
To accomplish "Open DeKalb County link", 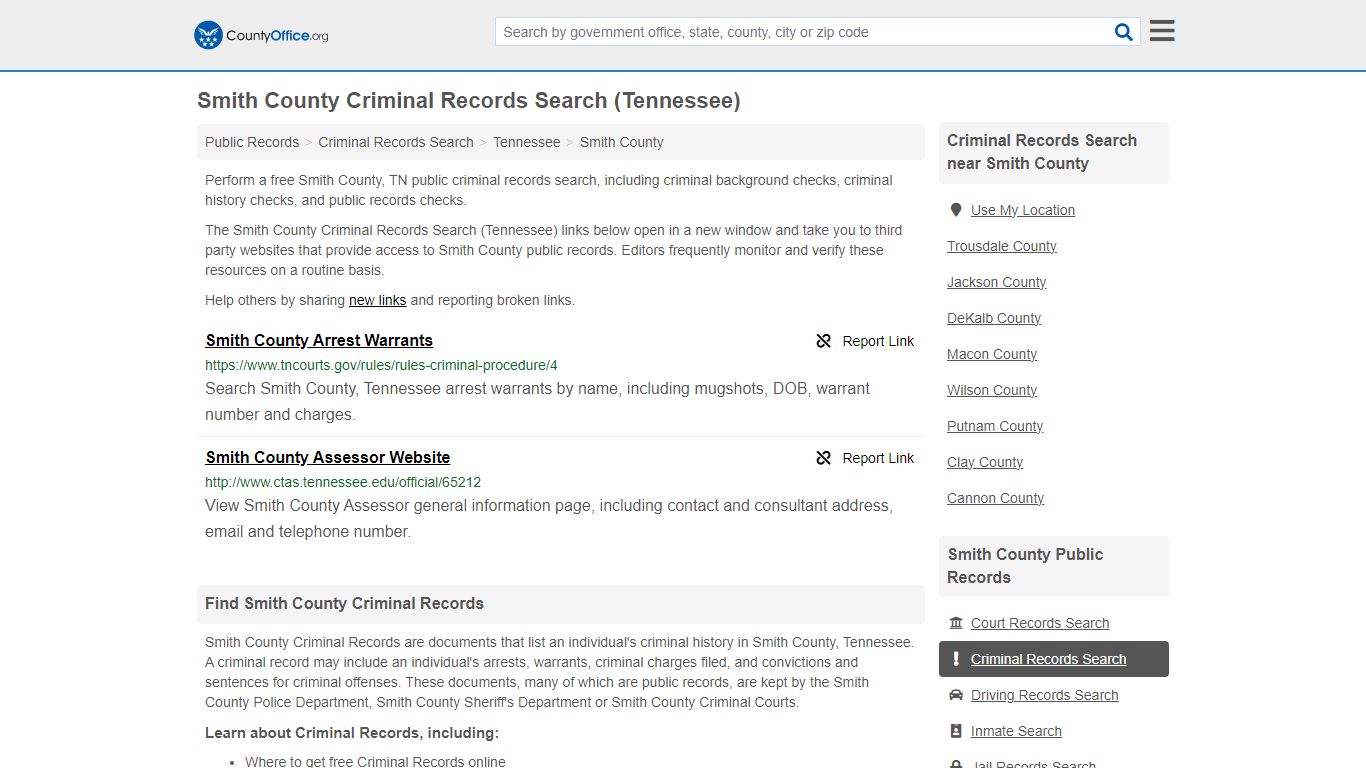I will click(994, 318).
